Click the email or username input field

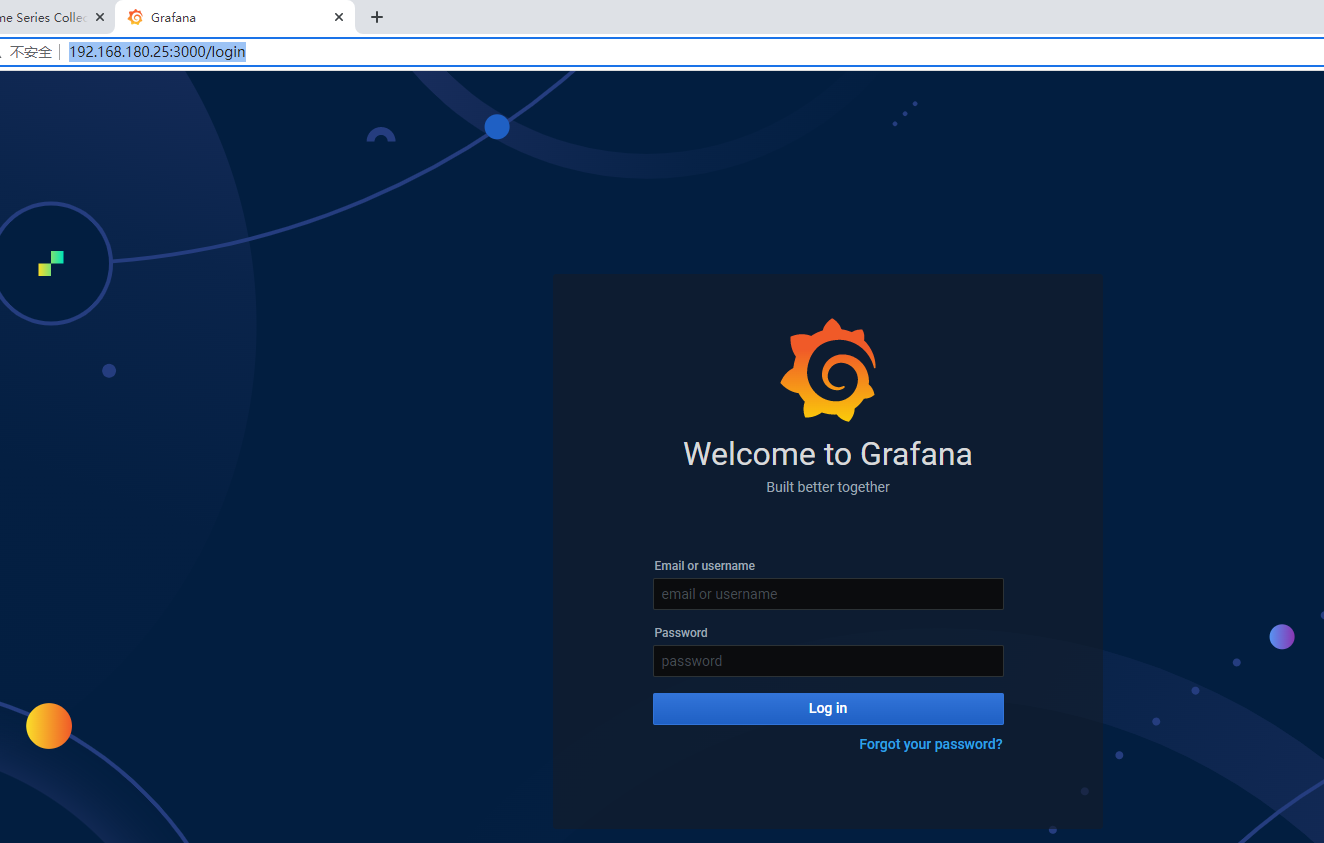tap(828, 594)
